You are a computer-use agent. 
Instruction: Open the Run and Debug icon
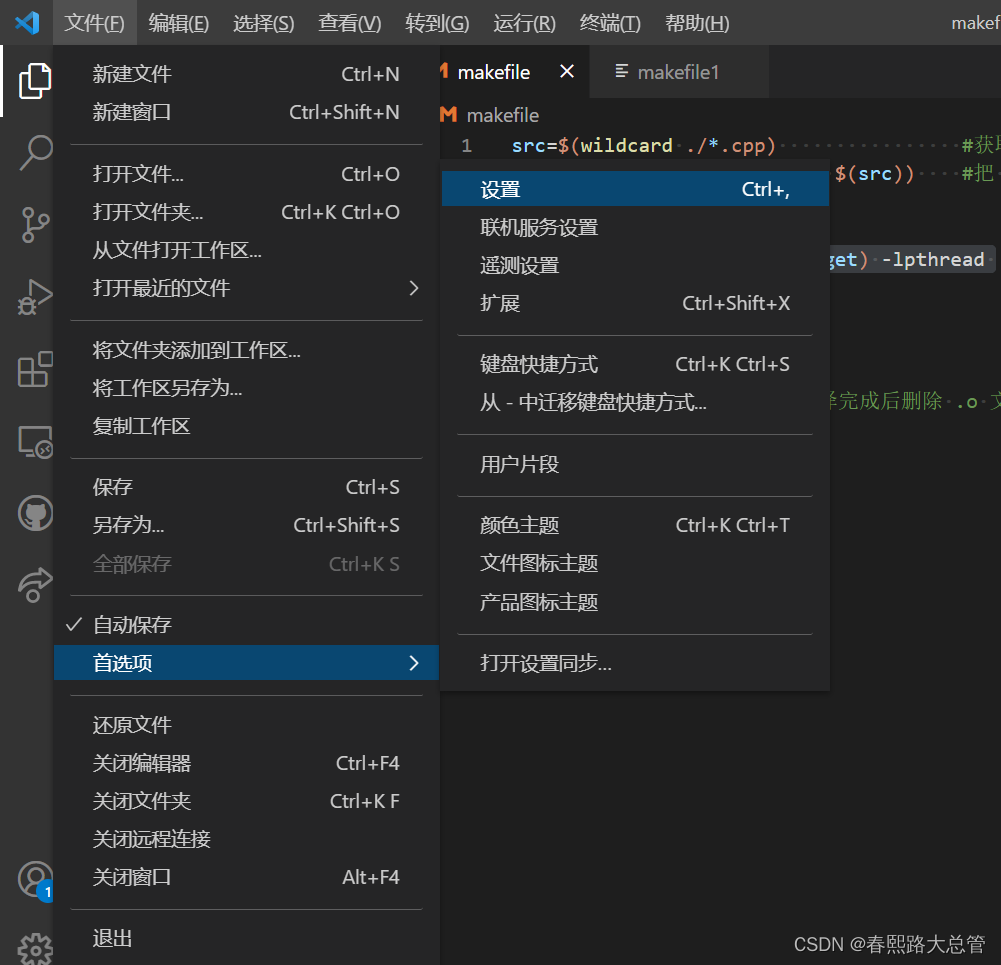click(x=35, y=297)
